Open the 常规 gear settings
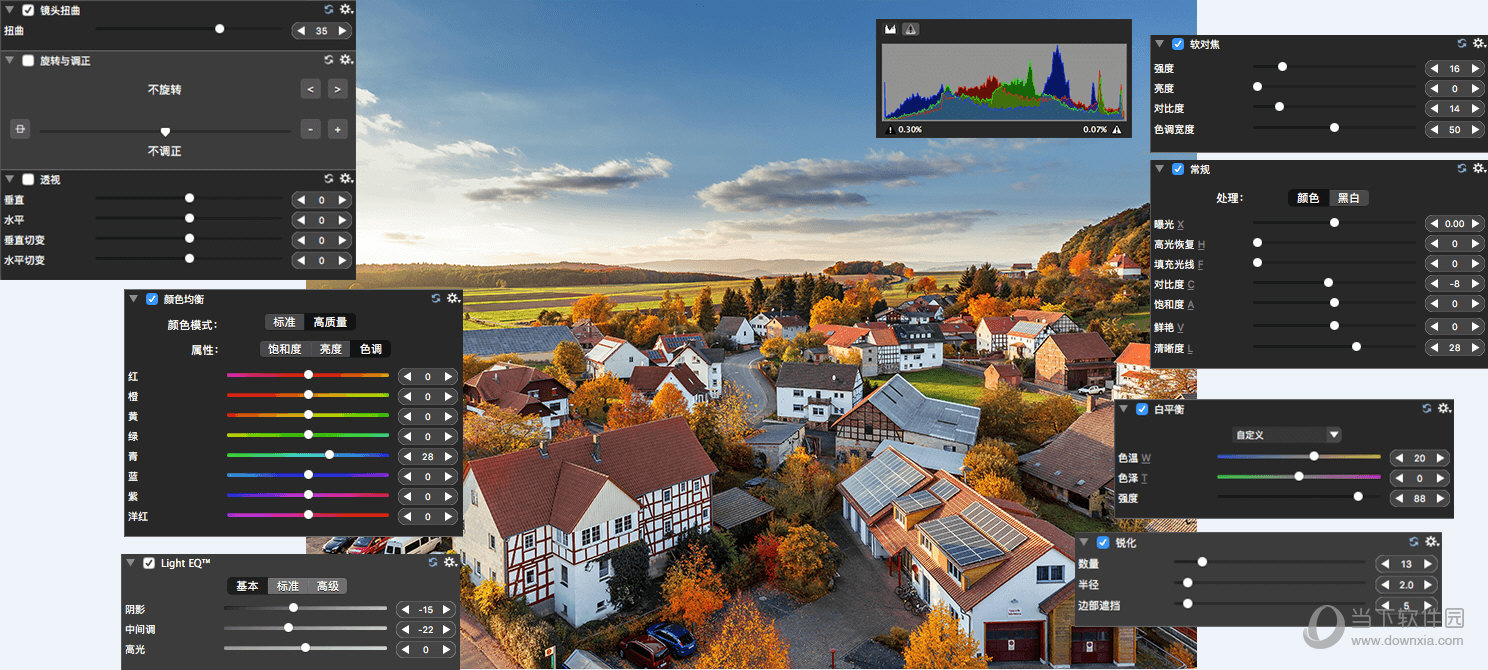This screenshot has width=1488, height=670. (x=1478, y=169)
